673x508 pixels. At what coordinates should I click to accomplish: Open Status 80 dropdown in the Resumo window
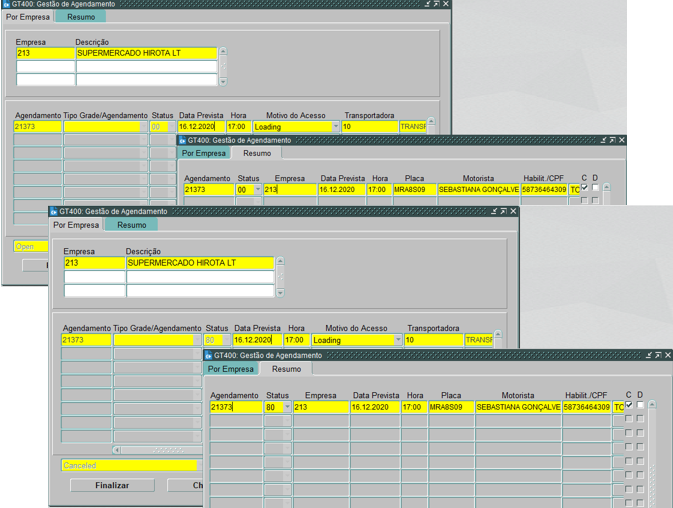pos(287,407)
